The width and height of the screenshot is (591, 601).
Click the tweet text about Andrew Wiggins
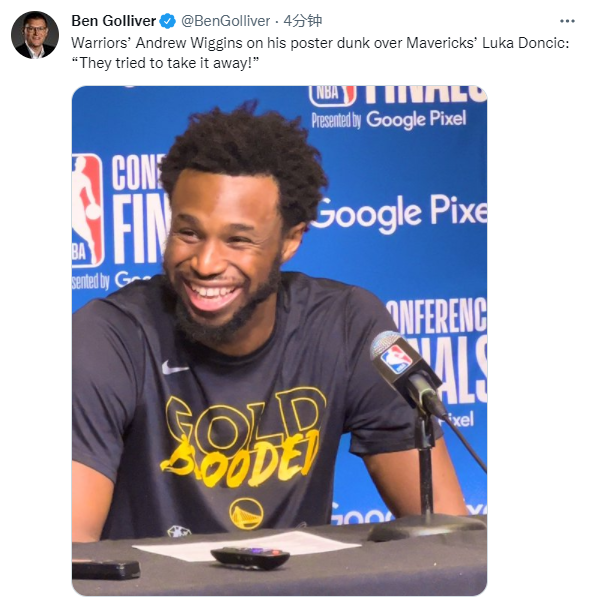click(x=320, y=53)
